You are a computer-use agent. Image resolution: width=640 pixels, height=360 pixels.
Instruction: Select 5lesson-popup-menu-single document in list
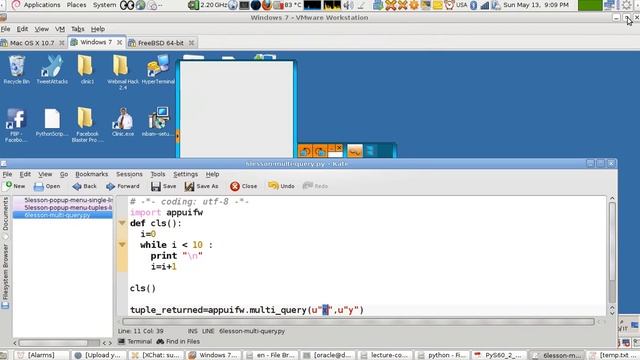point(63,200)
